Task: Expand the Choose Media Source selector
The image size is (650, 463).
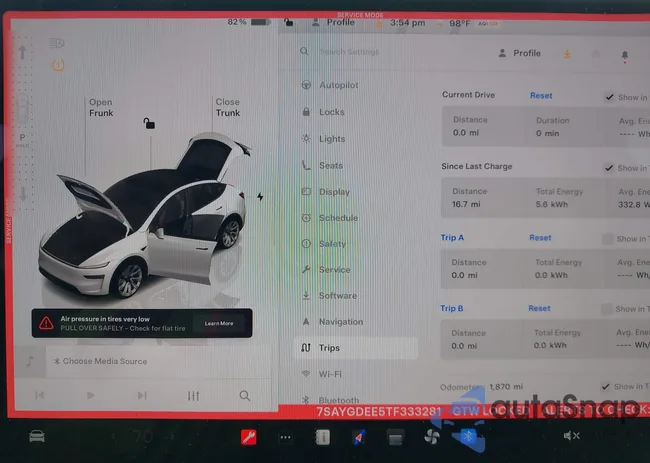Action: tap(100, 361)
